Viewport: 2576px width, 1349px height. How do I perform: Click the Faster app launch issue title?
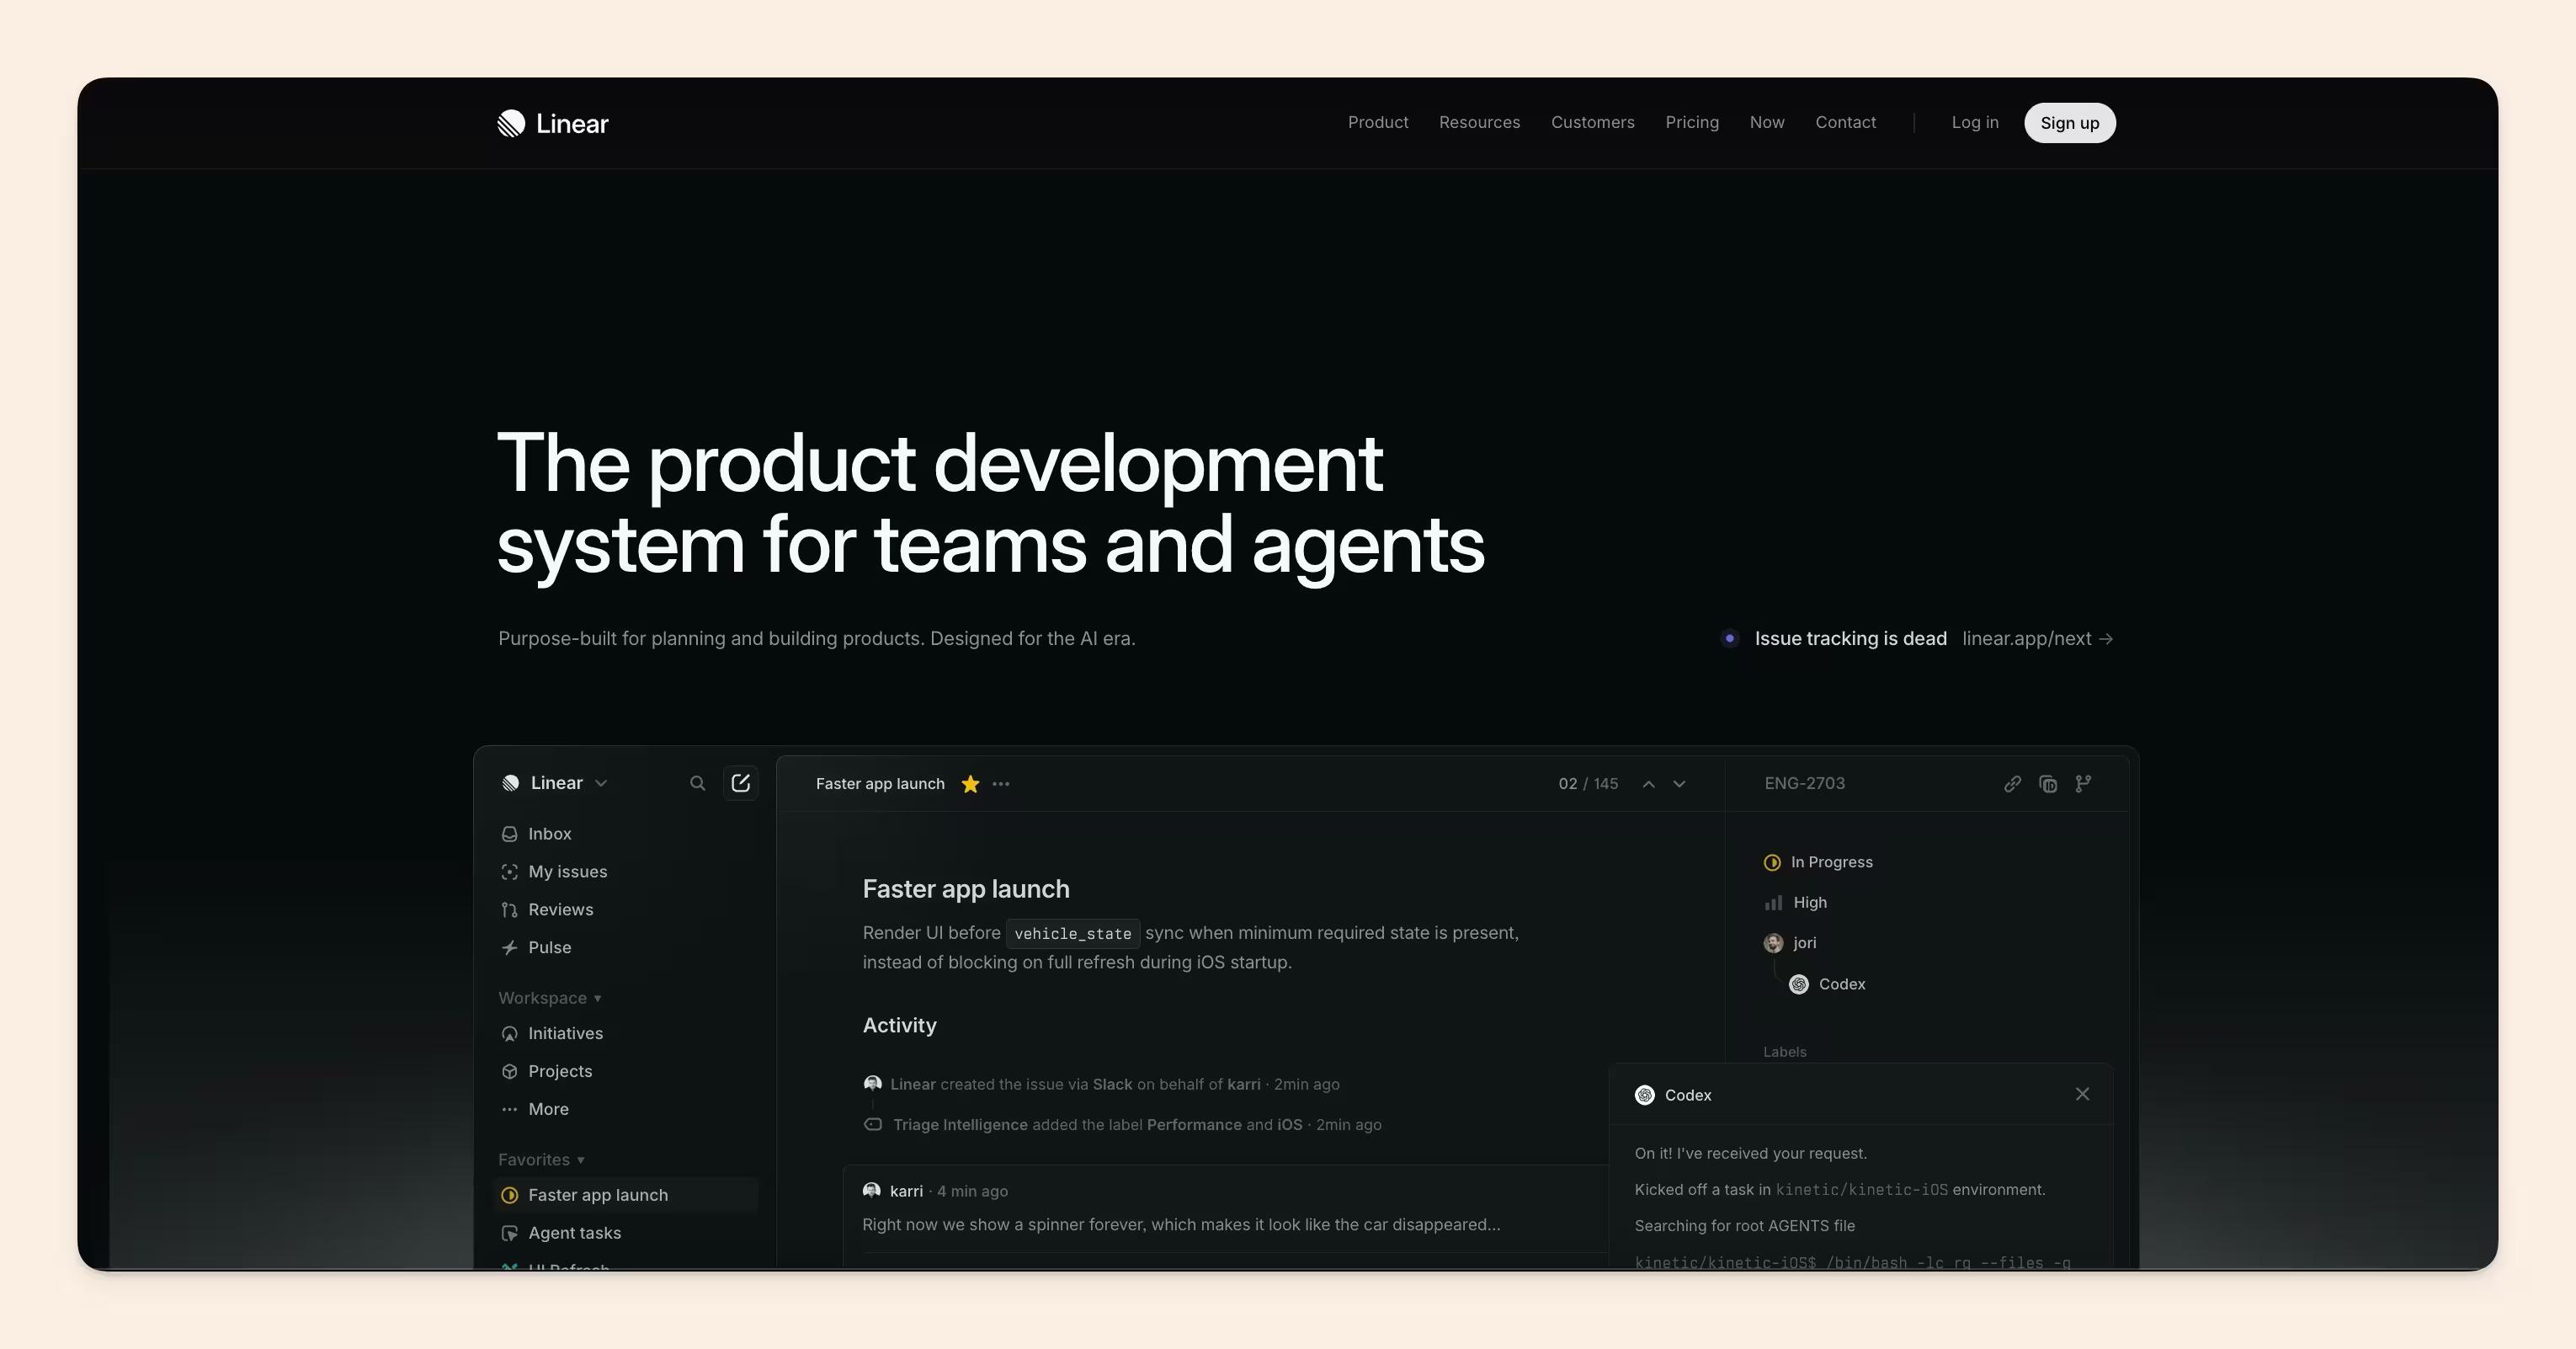click(x=966, y=889)
